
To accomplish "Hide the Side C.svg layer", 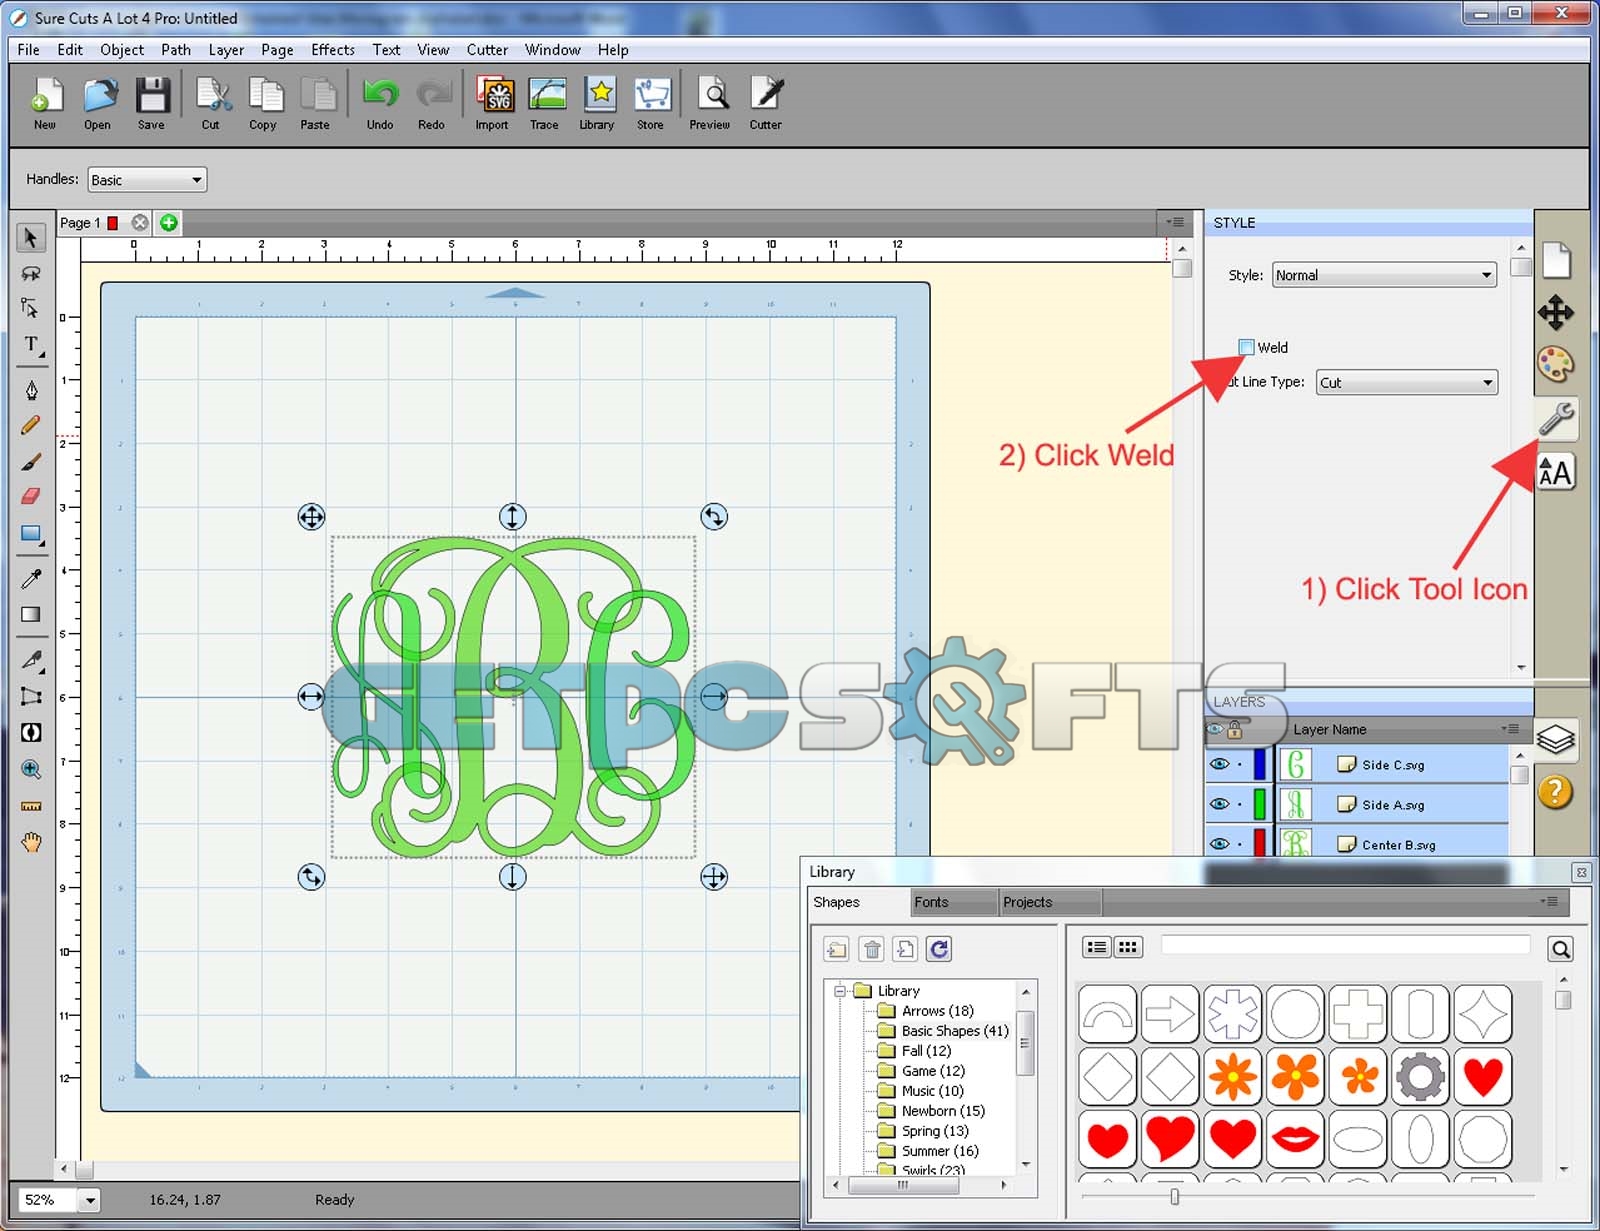I will click(x=1220, y=764).
